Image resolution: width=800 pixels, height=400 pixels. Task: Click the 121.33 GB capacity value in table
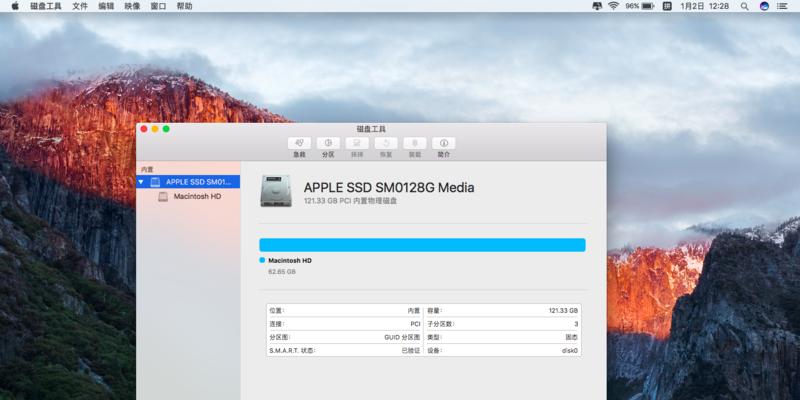point(563,311)
